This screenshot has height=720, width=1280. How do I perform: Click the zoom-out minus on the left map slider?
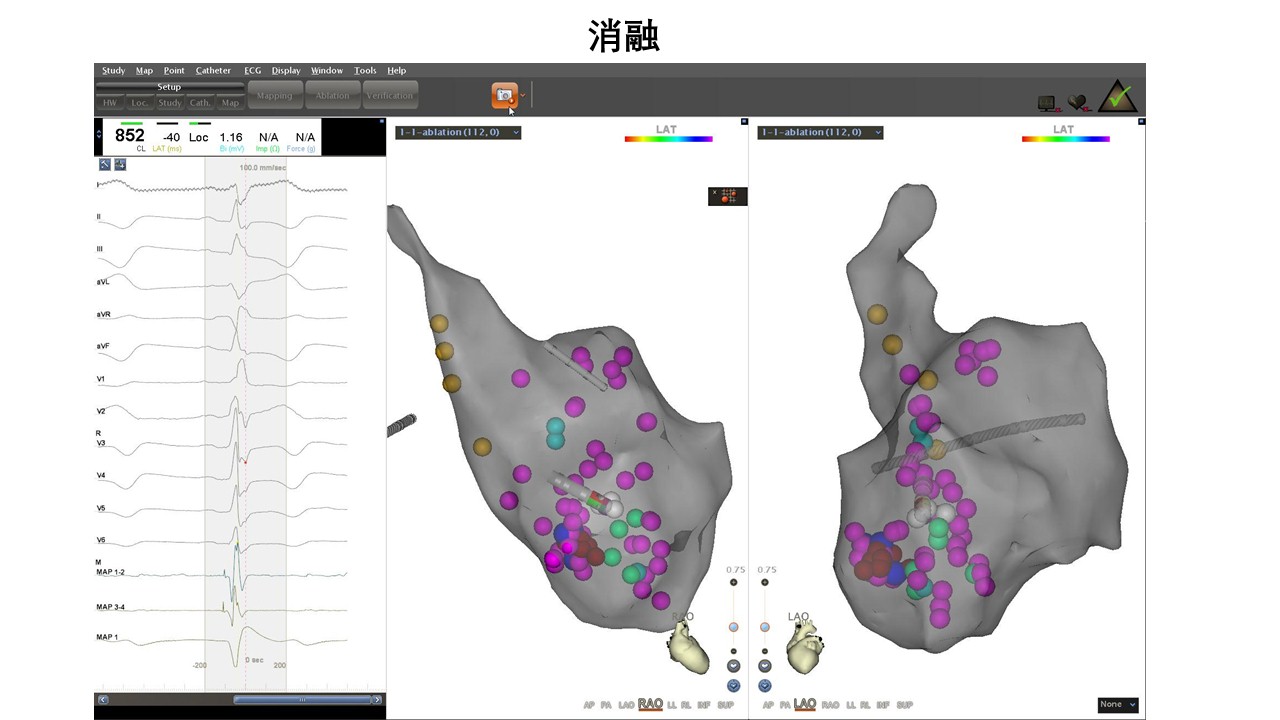[x=733, y=651]
